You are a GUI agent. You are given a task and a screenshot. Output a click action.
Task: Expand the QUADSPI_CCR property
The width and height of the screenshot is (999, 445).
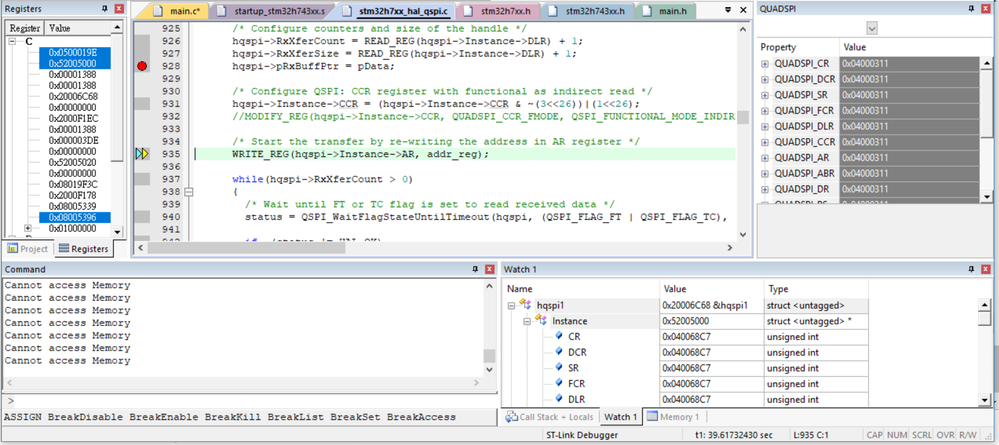(x=765, y=142)
